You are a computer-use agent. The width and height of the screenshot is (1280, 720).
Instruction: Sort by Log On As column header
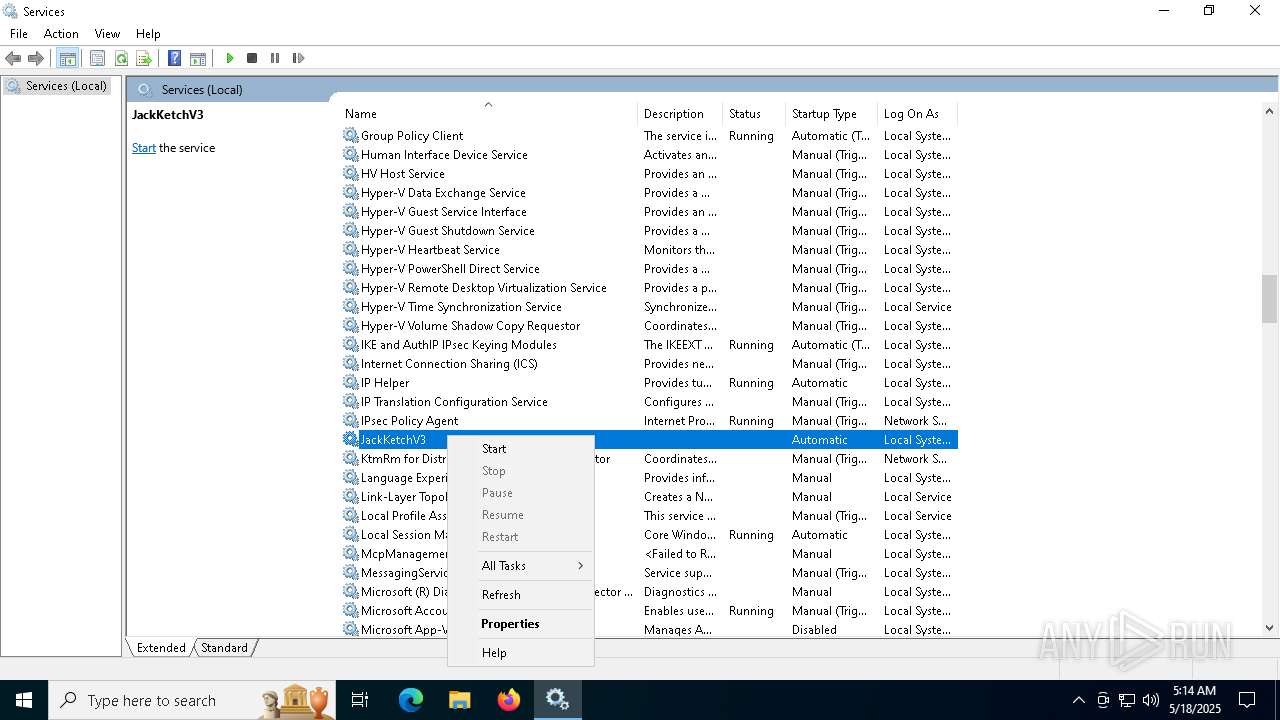click(916, 114)
